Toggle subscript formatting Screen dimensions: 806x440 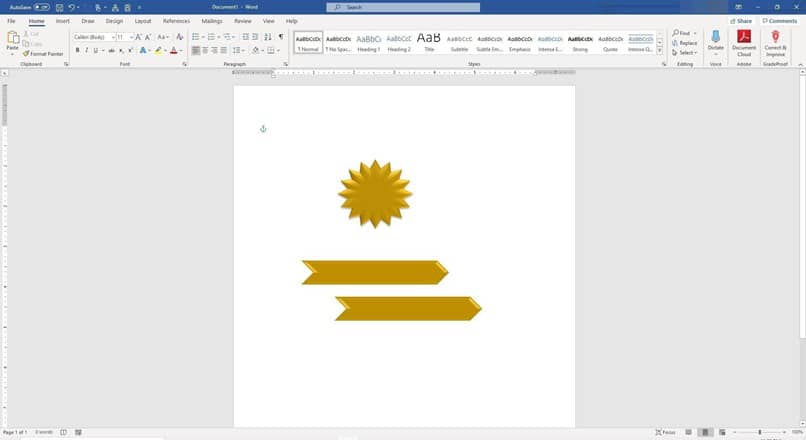pos(121,50)
